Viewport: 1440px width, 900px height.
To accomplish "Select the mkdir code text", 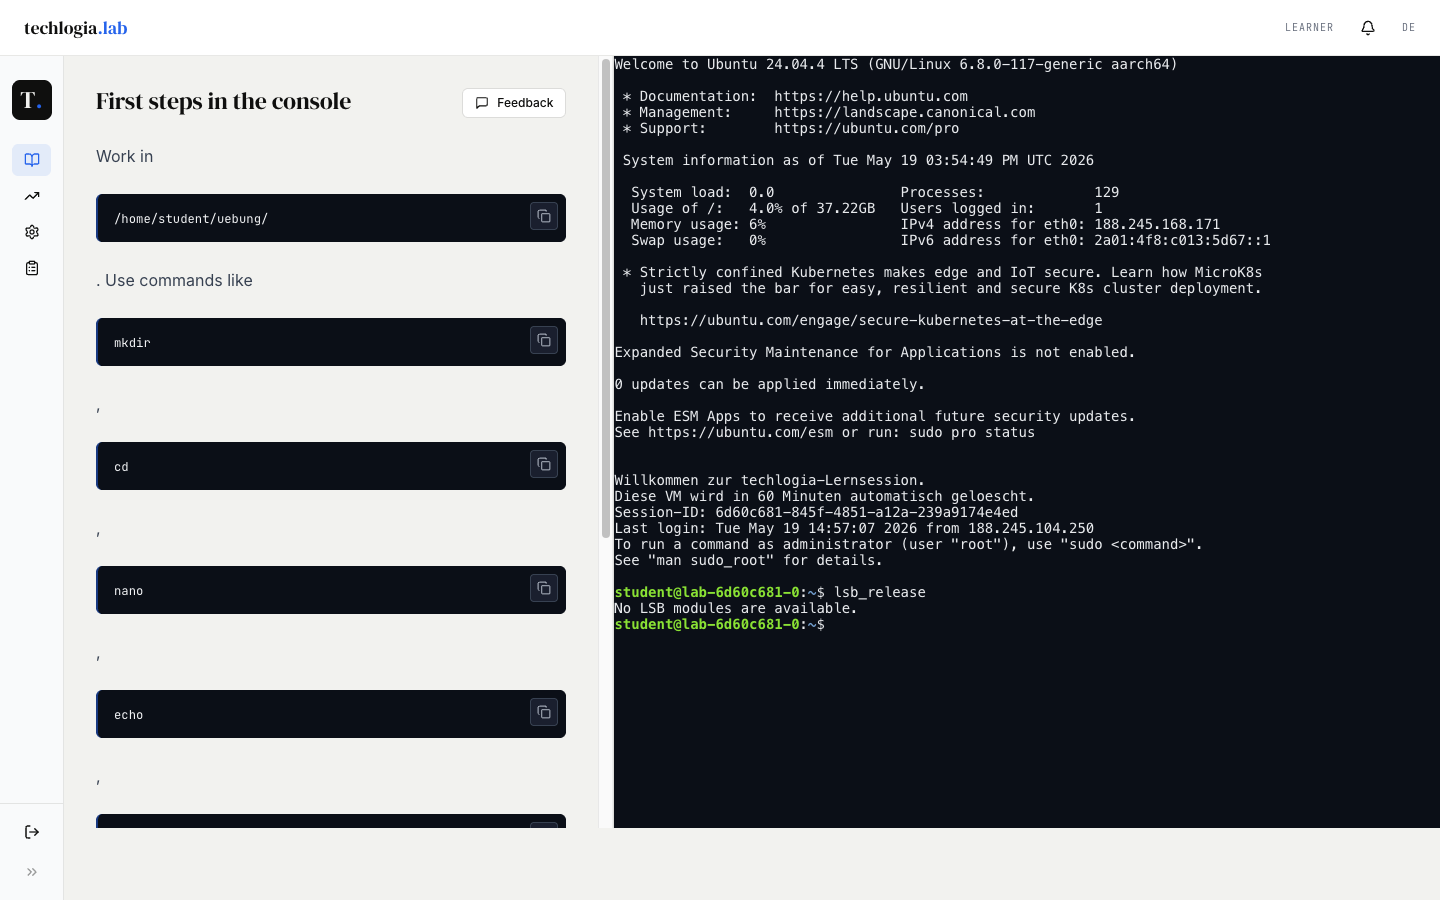I will pos(132,342).
